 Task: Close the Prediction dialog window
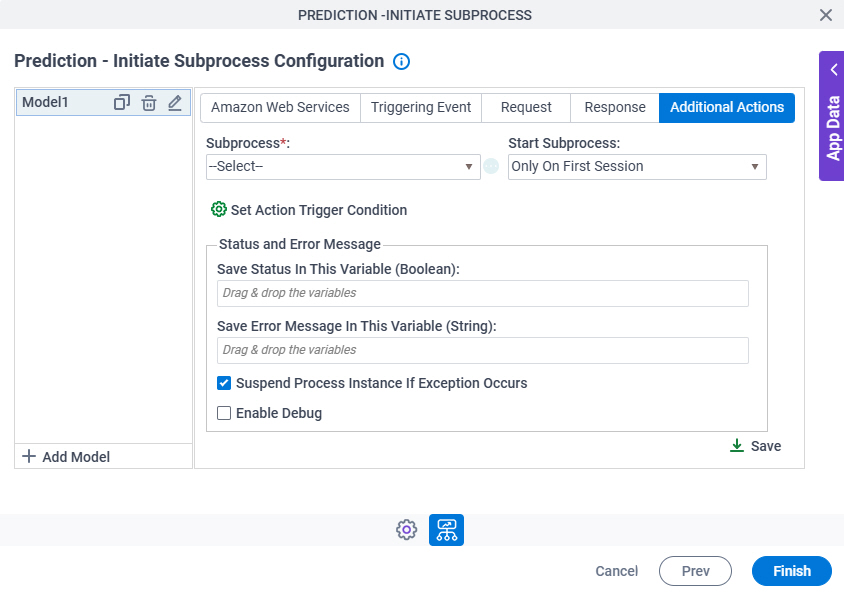tap(826, 15)
